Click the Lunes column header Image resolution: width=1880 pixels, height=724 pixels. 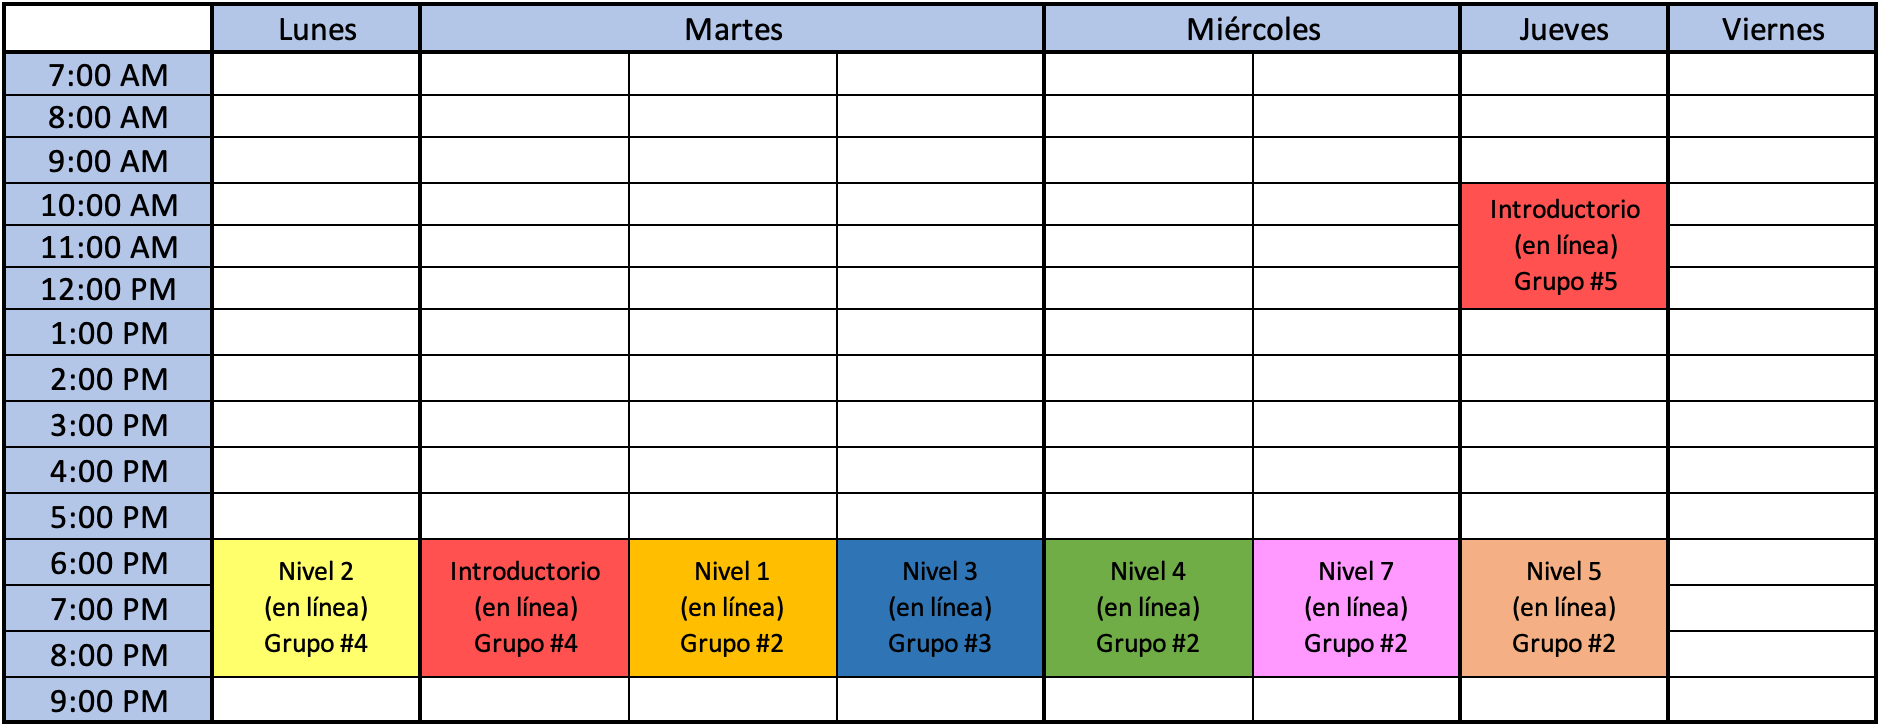[316, 29]
